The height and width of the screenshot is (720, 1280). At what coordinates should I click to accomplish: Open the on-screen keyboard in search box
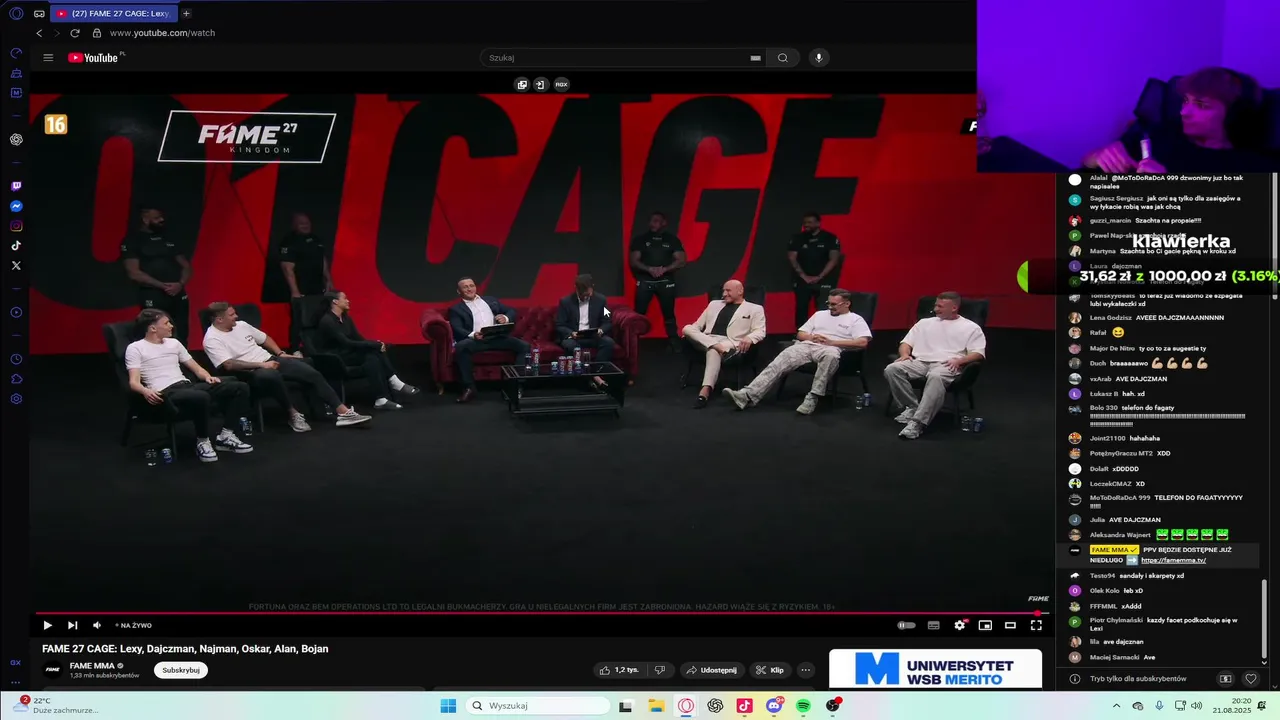755,58
